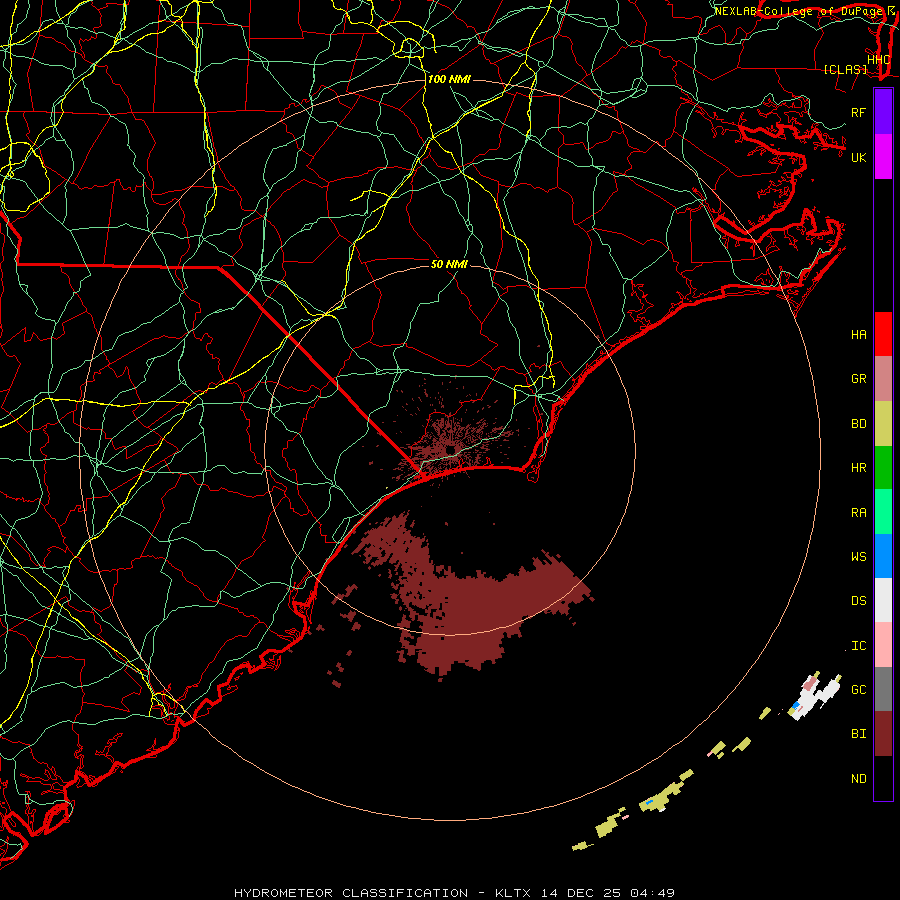
Task: Click the BD yellow legend swatch
Action: [883, 424]
